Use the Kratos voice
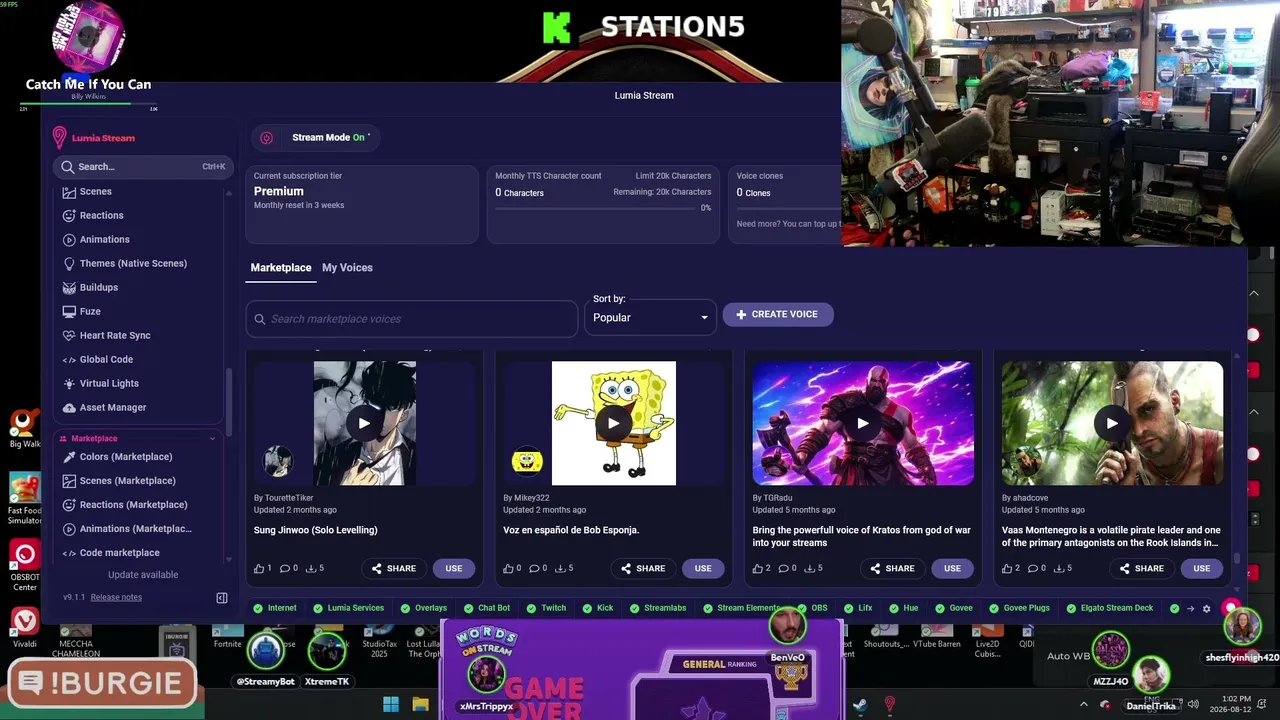The width and height of the screenshot is (1280, 720). click(952, 568)
